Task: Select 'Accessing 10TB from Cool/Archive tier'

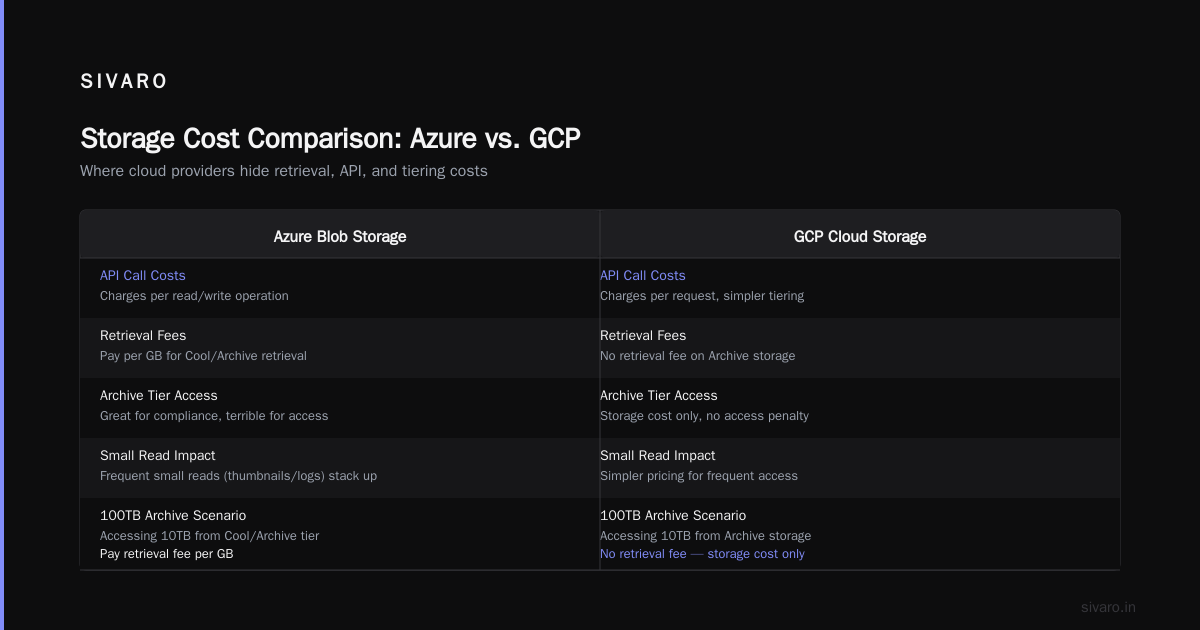Action: pos(210,536)
